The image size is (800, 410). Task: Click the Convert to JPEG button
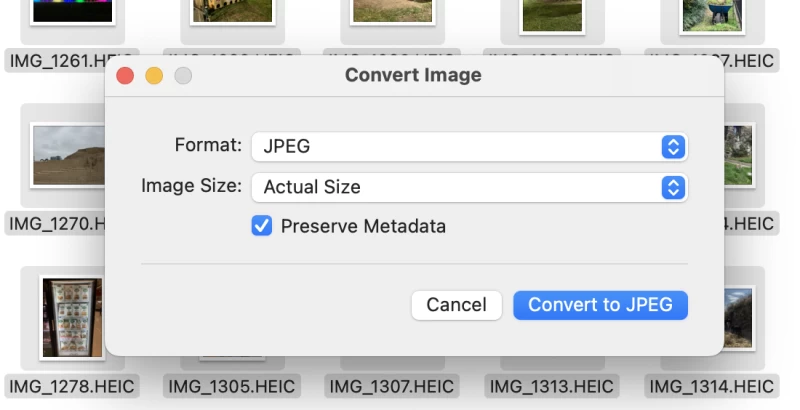(x=600, y=305)
